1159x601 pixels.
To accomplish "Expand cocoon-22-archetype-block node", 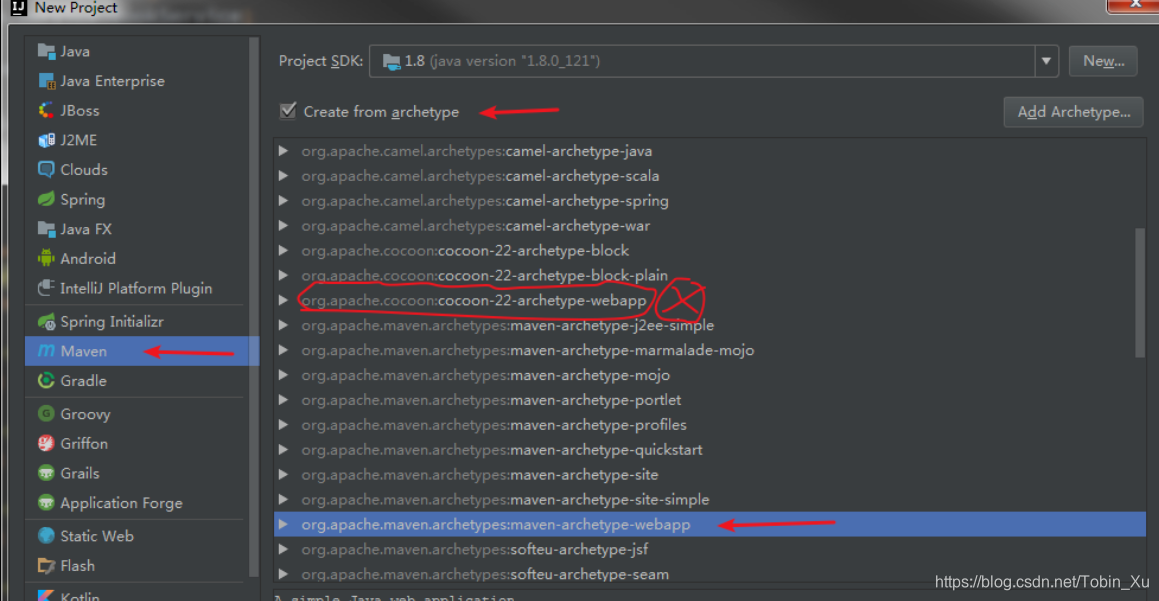I will [283, 251].
